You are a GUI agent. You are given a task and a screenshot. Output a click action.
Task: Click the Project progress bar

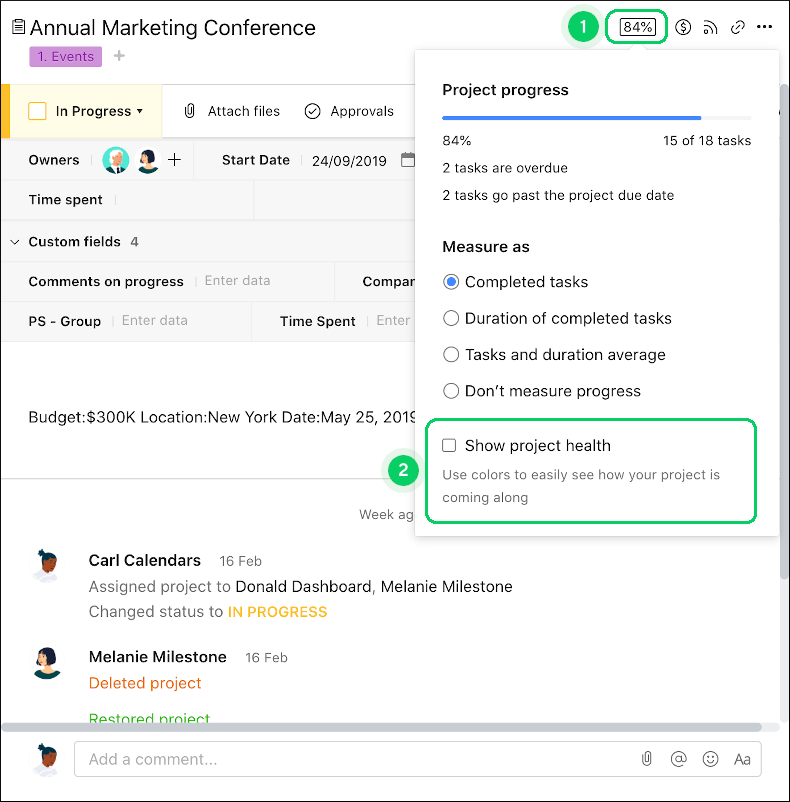coord(596,118)
